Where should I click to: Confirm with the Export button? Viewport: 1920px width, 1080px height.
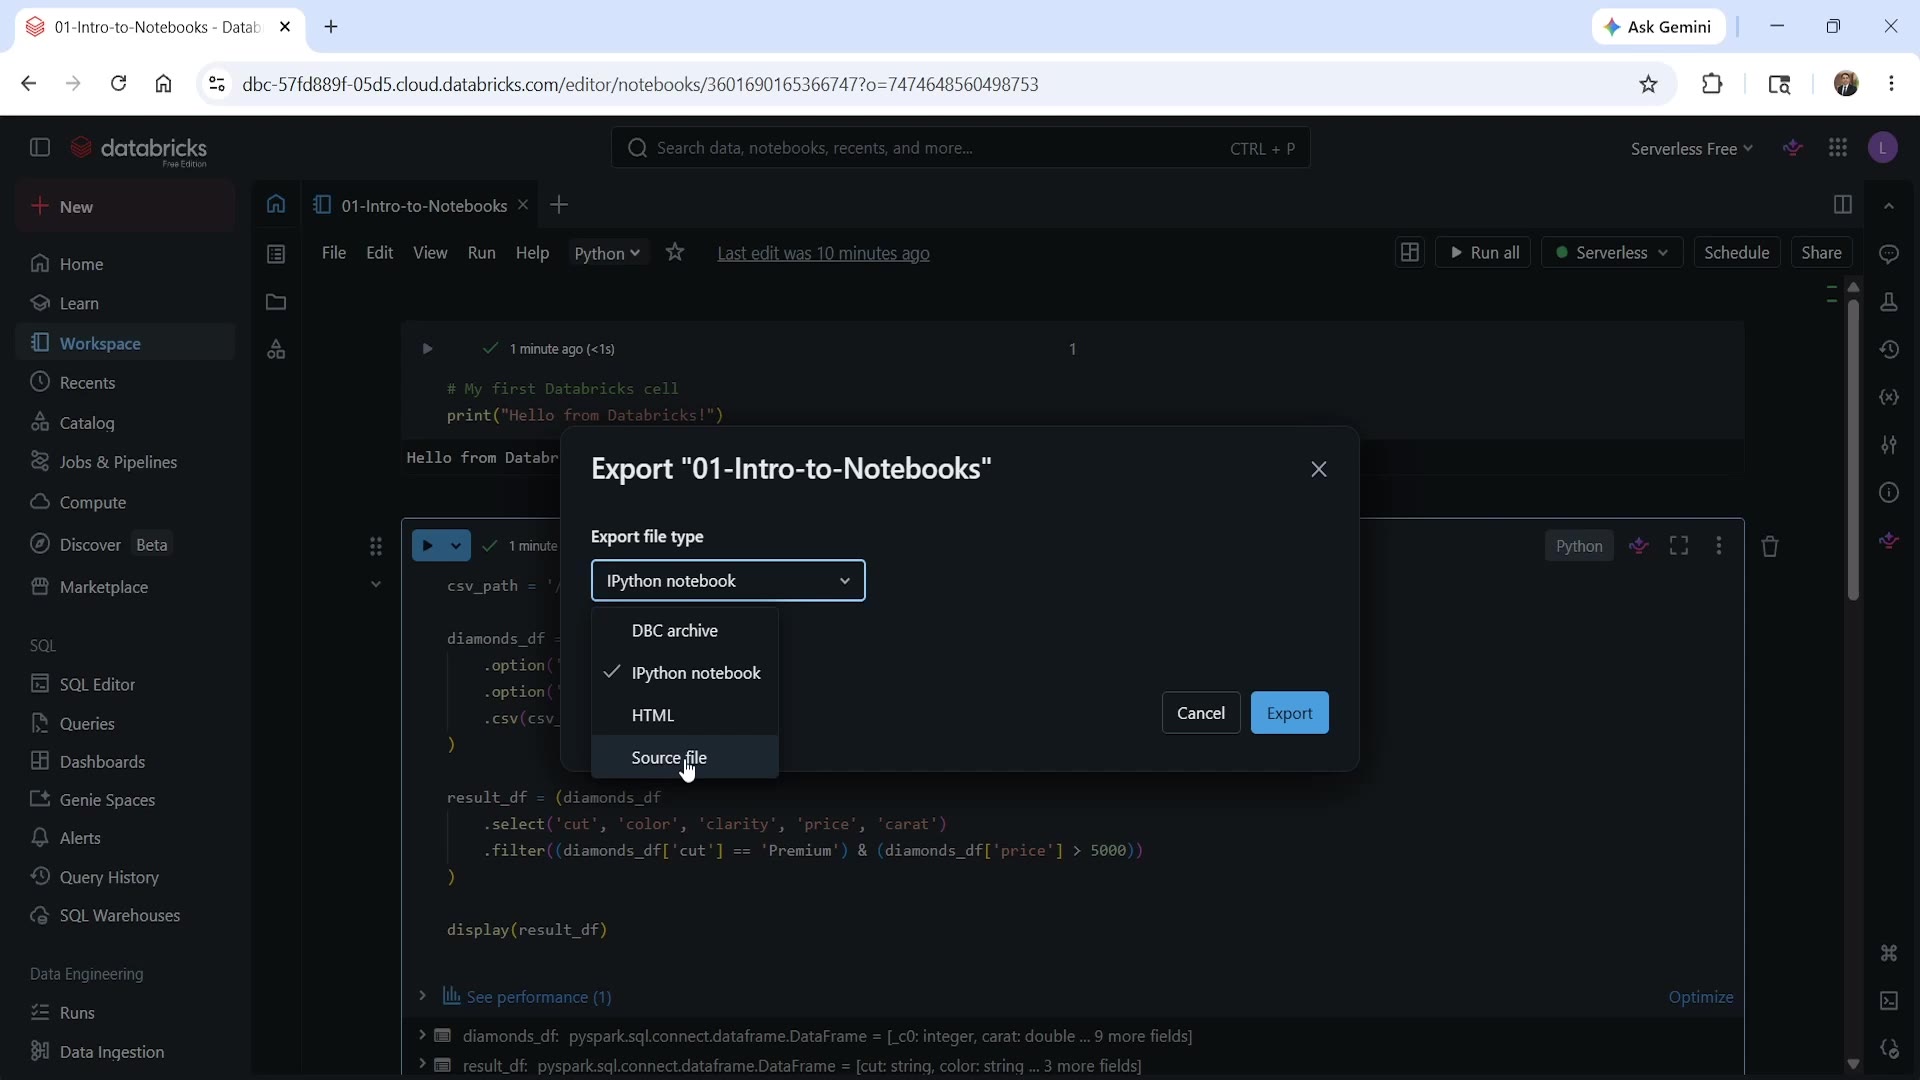coord(1289,713)
